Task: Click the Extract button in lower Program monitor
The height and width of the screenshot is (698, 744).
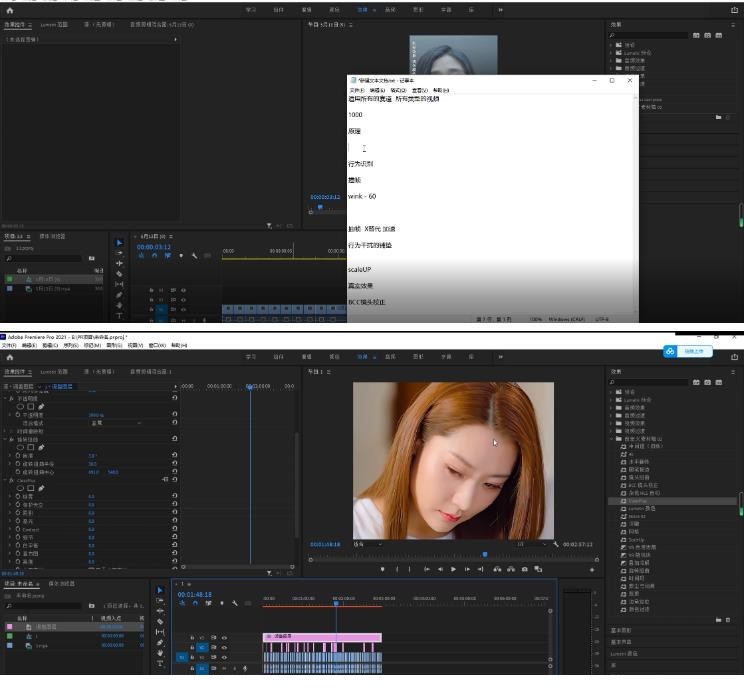Action: [511, 569]
